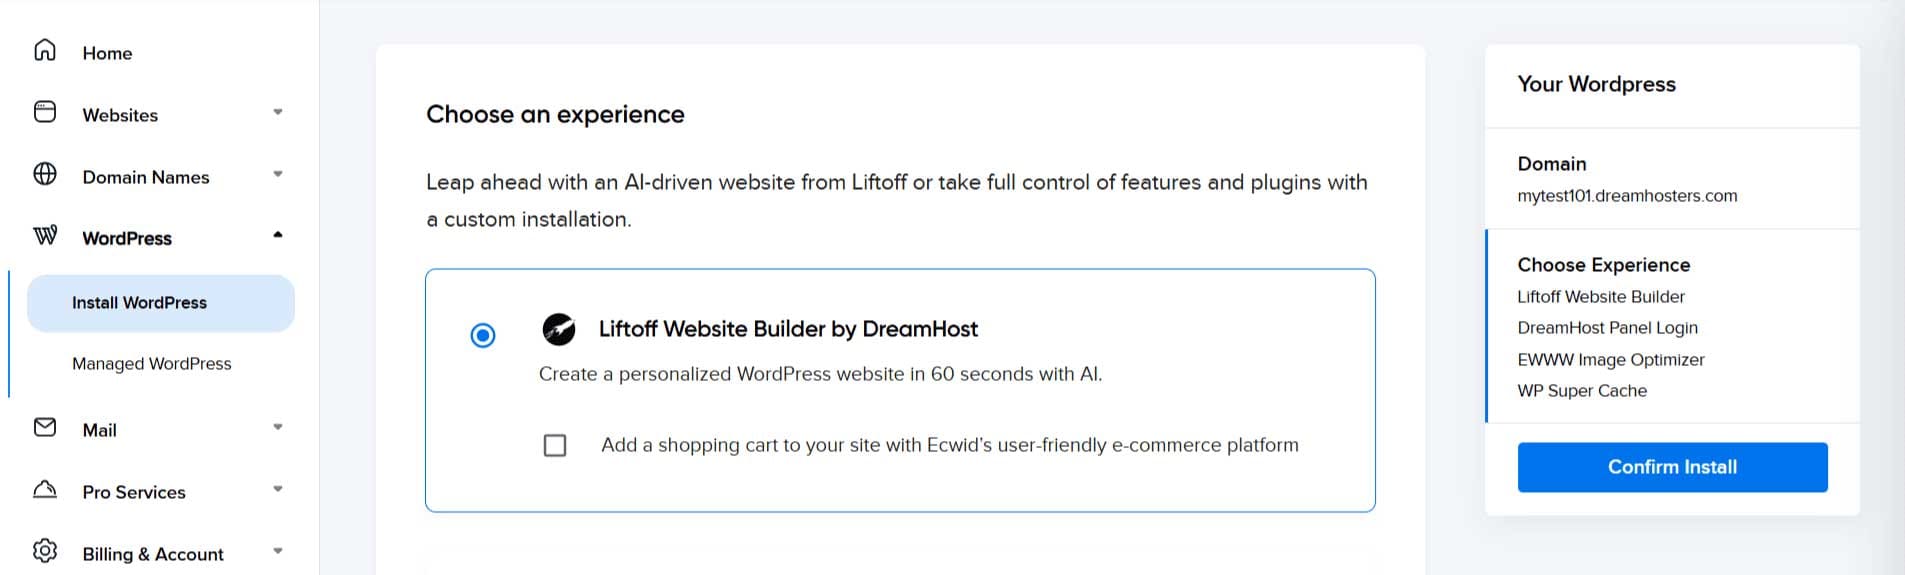Expand the Pro Services dropdown arrow
This screenshot has height=575, width=1905.
[278, 489]
